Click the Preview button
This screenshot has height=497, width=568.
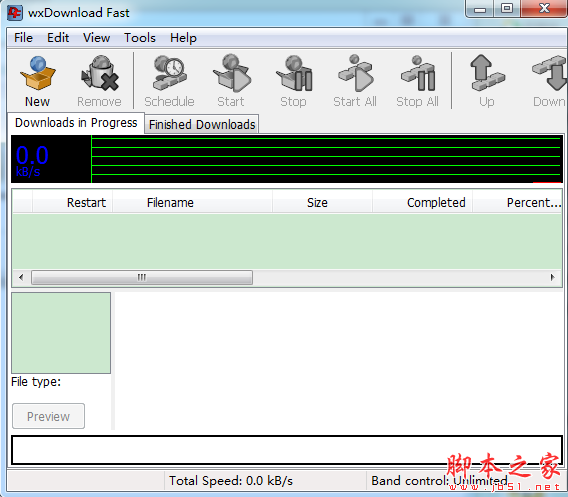coord(49,416)
